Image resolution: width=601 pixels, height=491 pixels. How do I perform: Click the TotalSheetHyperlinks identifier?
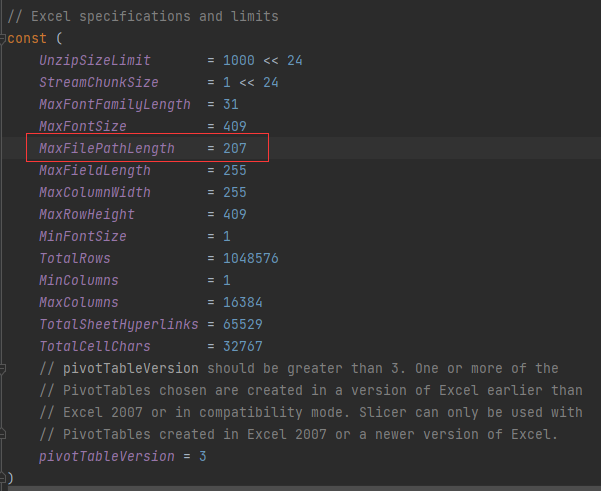coord(119,324)
